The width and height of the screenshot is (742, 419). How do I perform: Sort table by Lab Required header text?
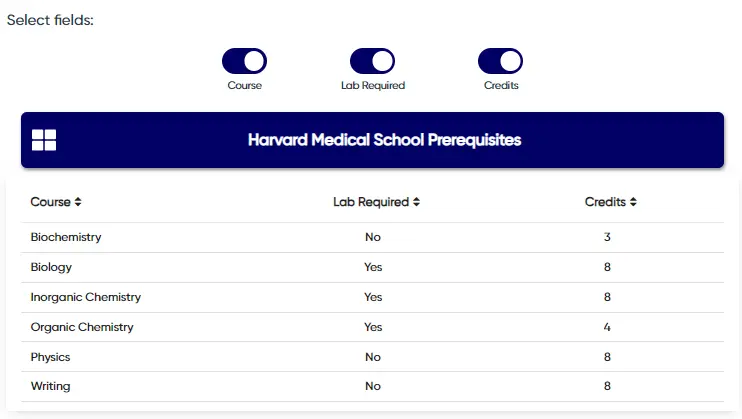tap(371, 202)
